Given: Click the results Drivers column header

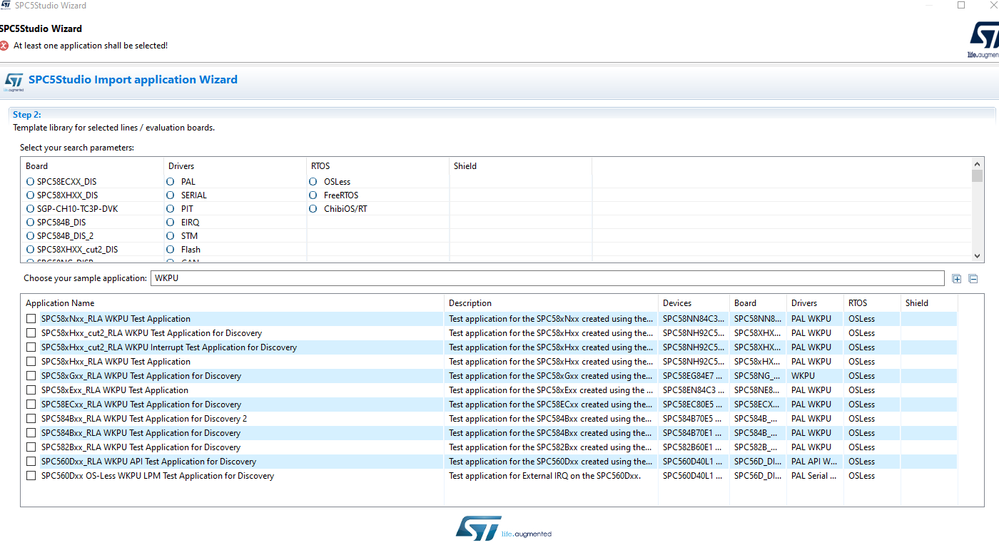Looking at the screenshot, I should [816, 303].
